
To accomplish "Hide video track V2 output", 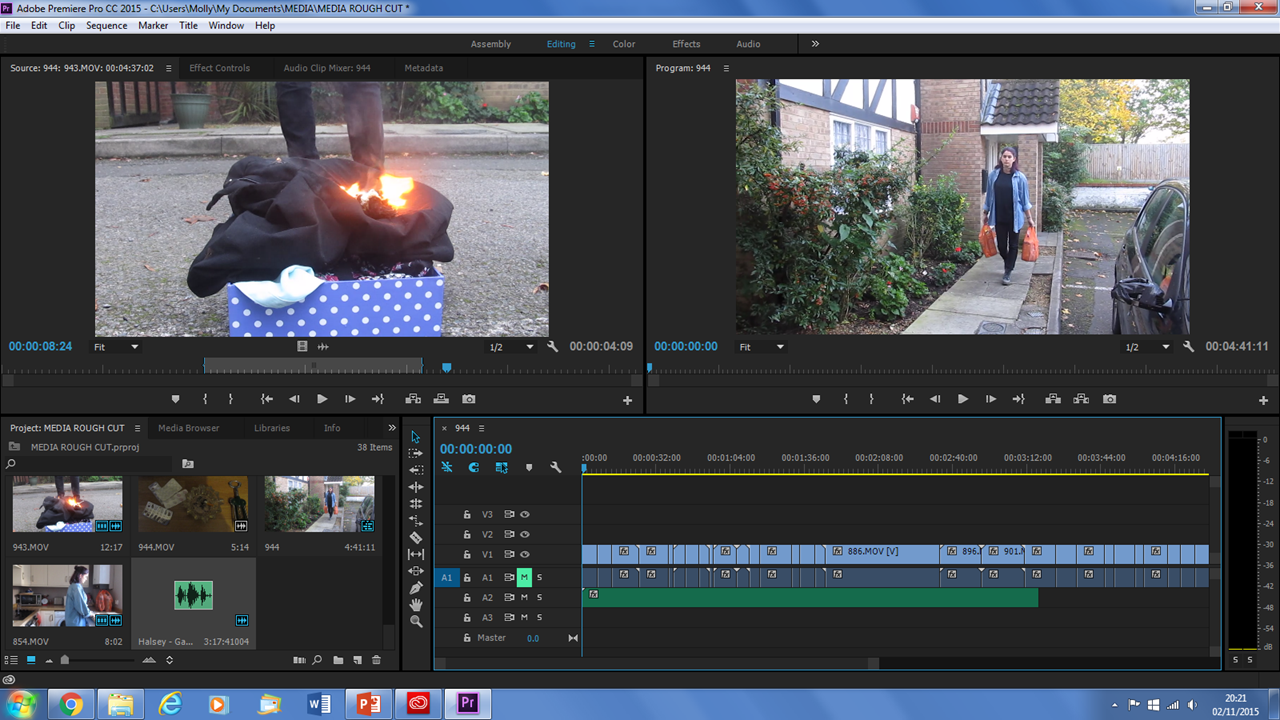I will coord(524,535).
